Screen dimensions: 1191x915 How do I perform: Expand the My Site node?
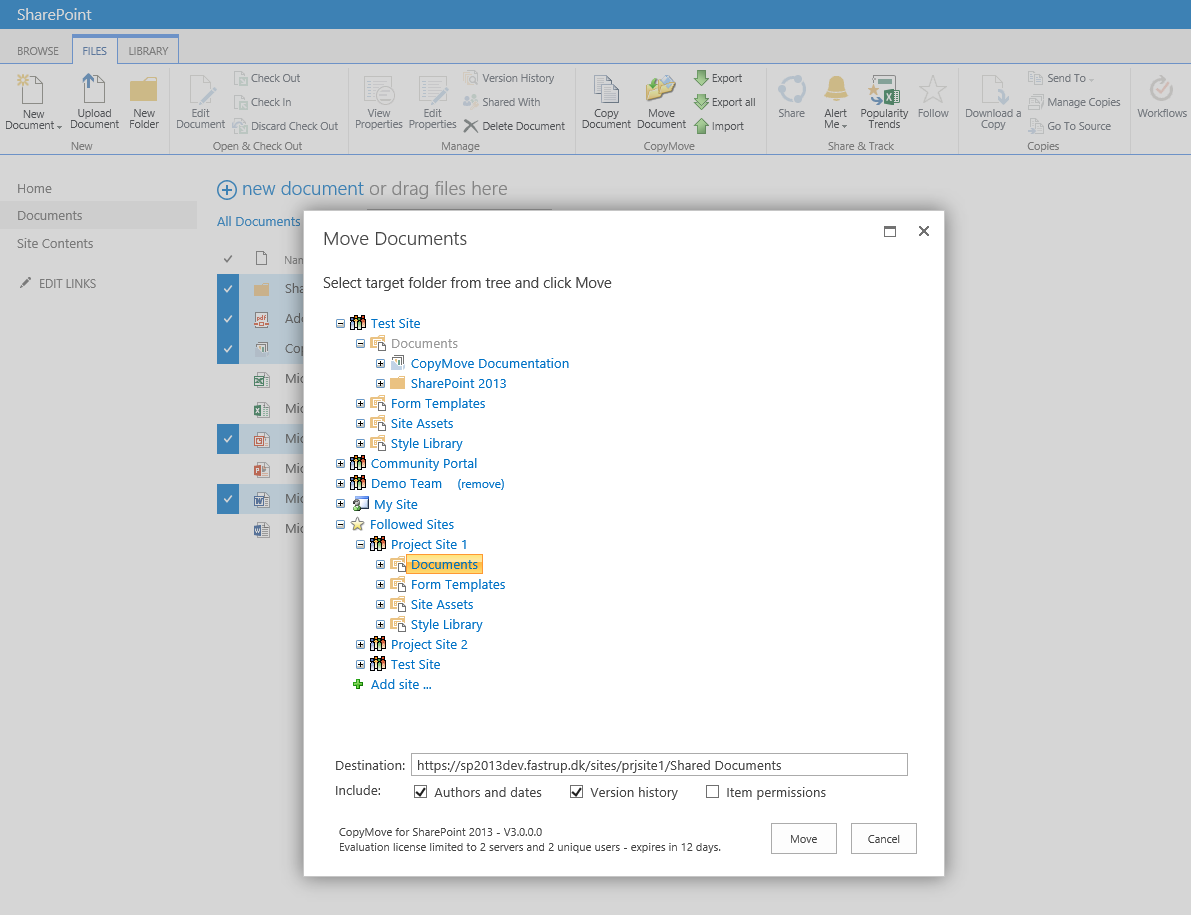tap(340, 503)
